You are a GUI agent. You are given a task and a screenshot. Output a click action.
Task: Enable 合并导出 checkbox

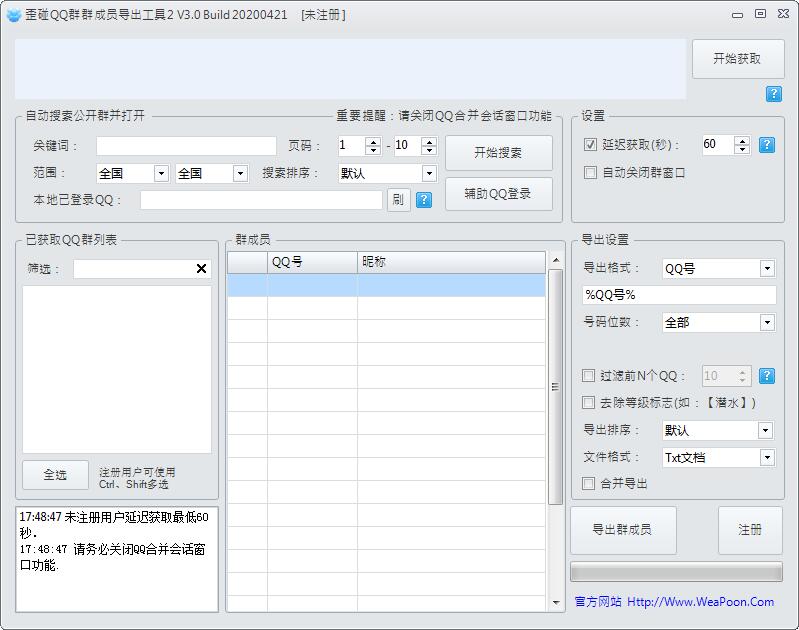coord(588,483)
